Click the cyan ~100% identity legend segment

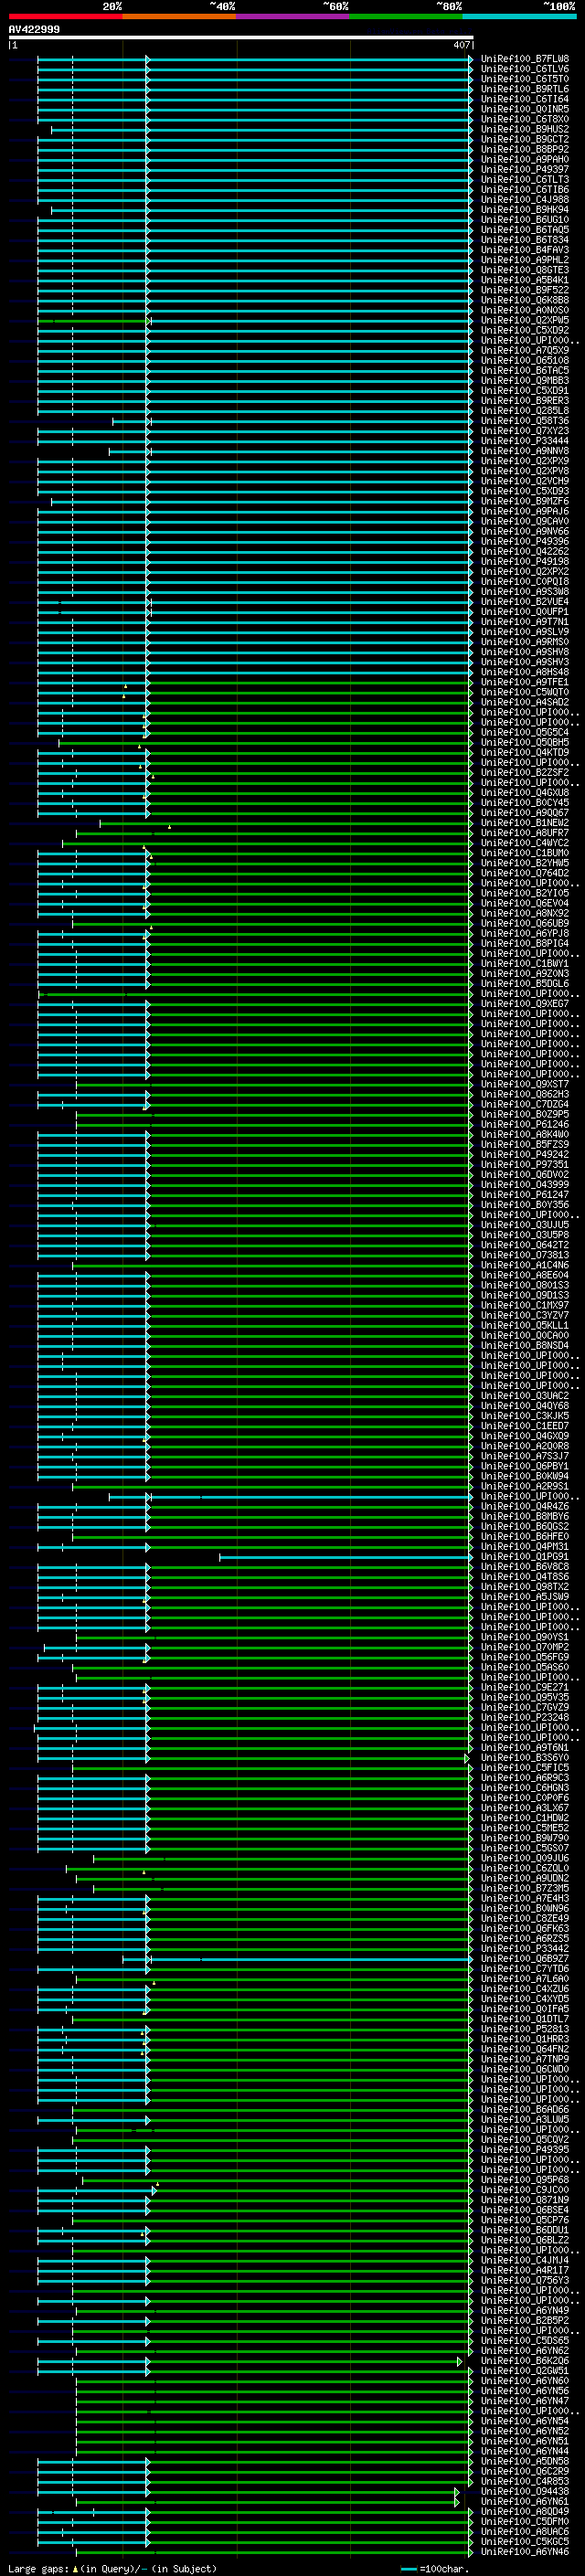tap(520, 16)
